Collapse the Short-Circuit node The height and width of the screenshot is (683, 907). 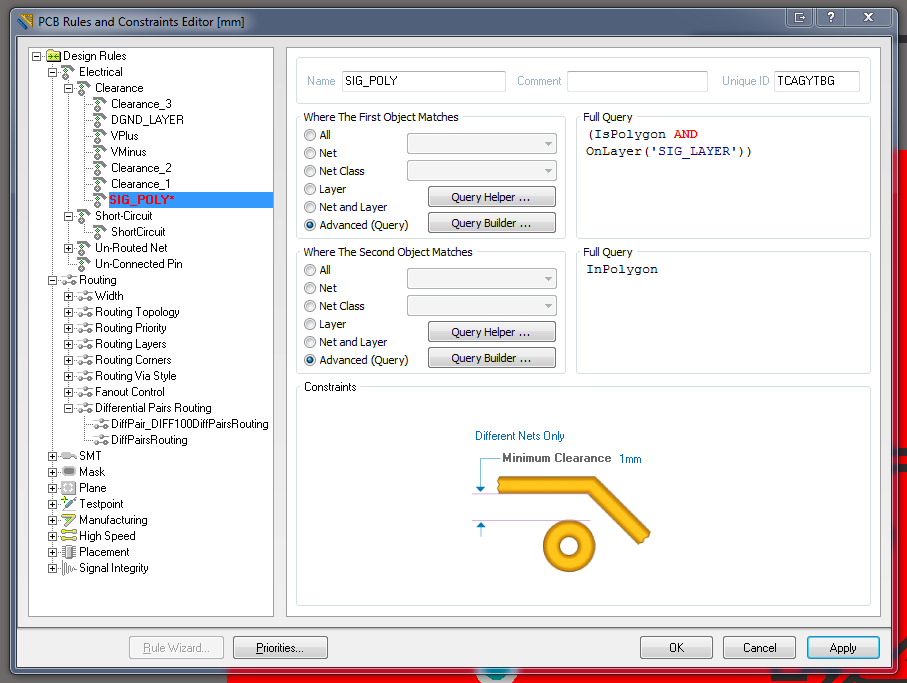[68, 216]
